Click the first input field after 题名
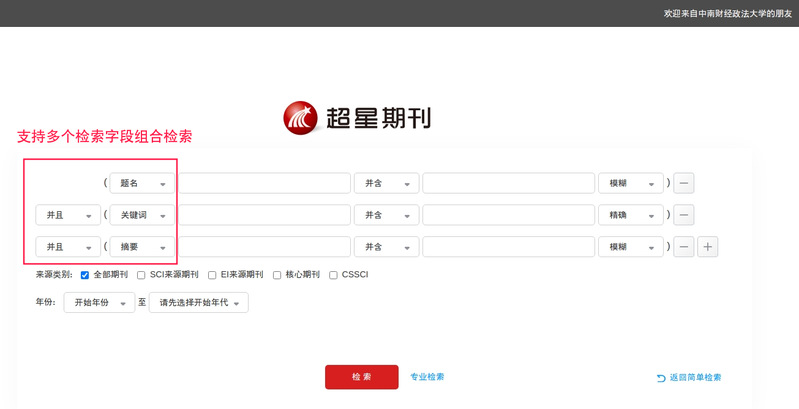Screen dimensions: 799x409 [264, 183]
